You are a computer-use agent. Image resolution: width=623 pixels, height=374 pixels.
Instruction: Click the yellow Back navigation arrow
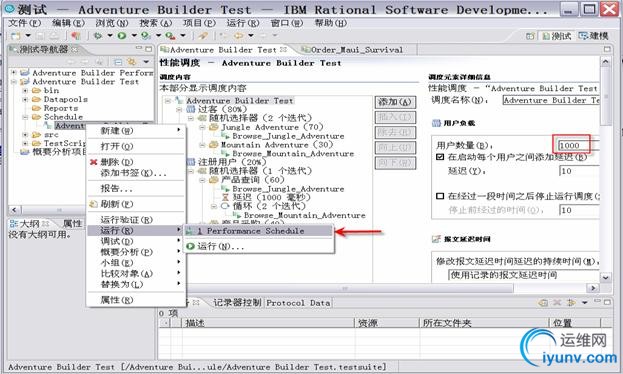pos(238,36)
